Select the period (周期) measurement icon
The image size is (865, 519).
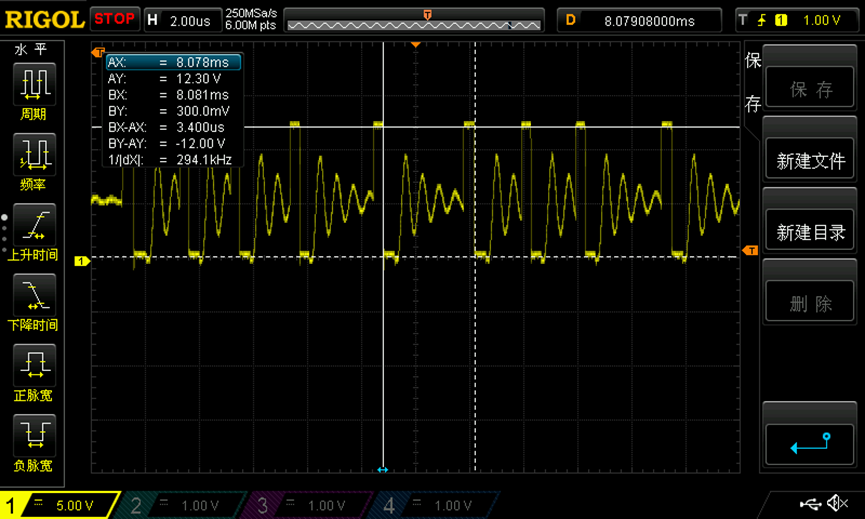click(34, 84)
